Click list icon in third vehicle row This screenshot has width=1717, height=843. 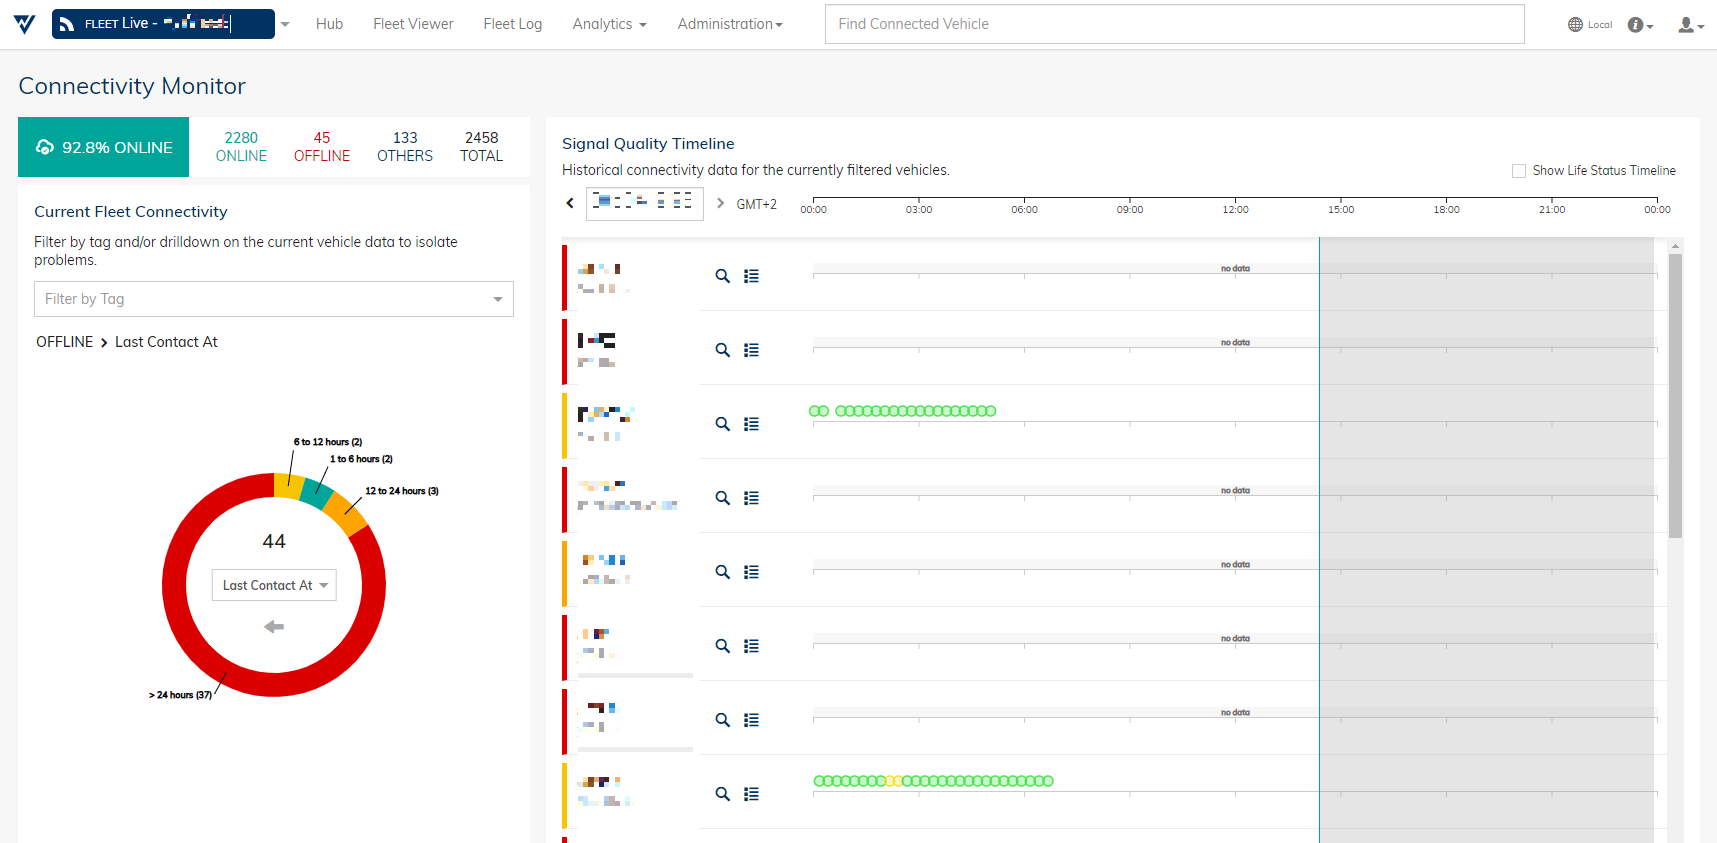pyautogui.click(x=751, y=424)
